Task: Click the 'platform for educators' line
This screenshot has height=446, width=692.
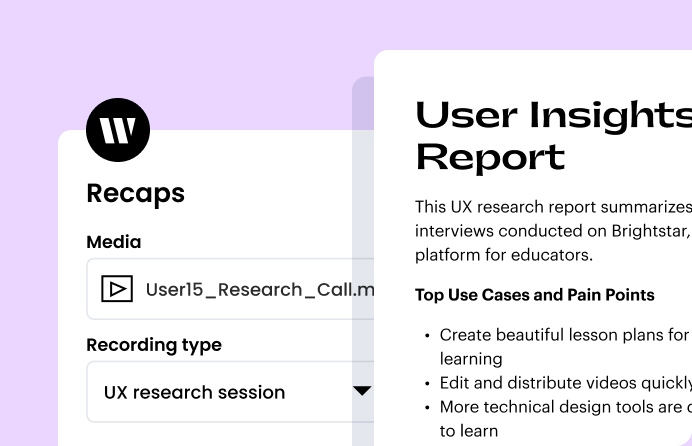Action: (504, 255)
